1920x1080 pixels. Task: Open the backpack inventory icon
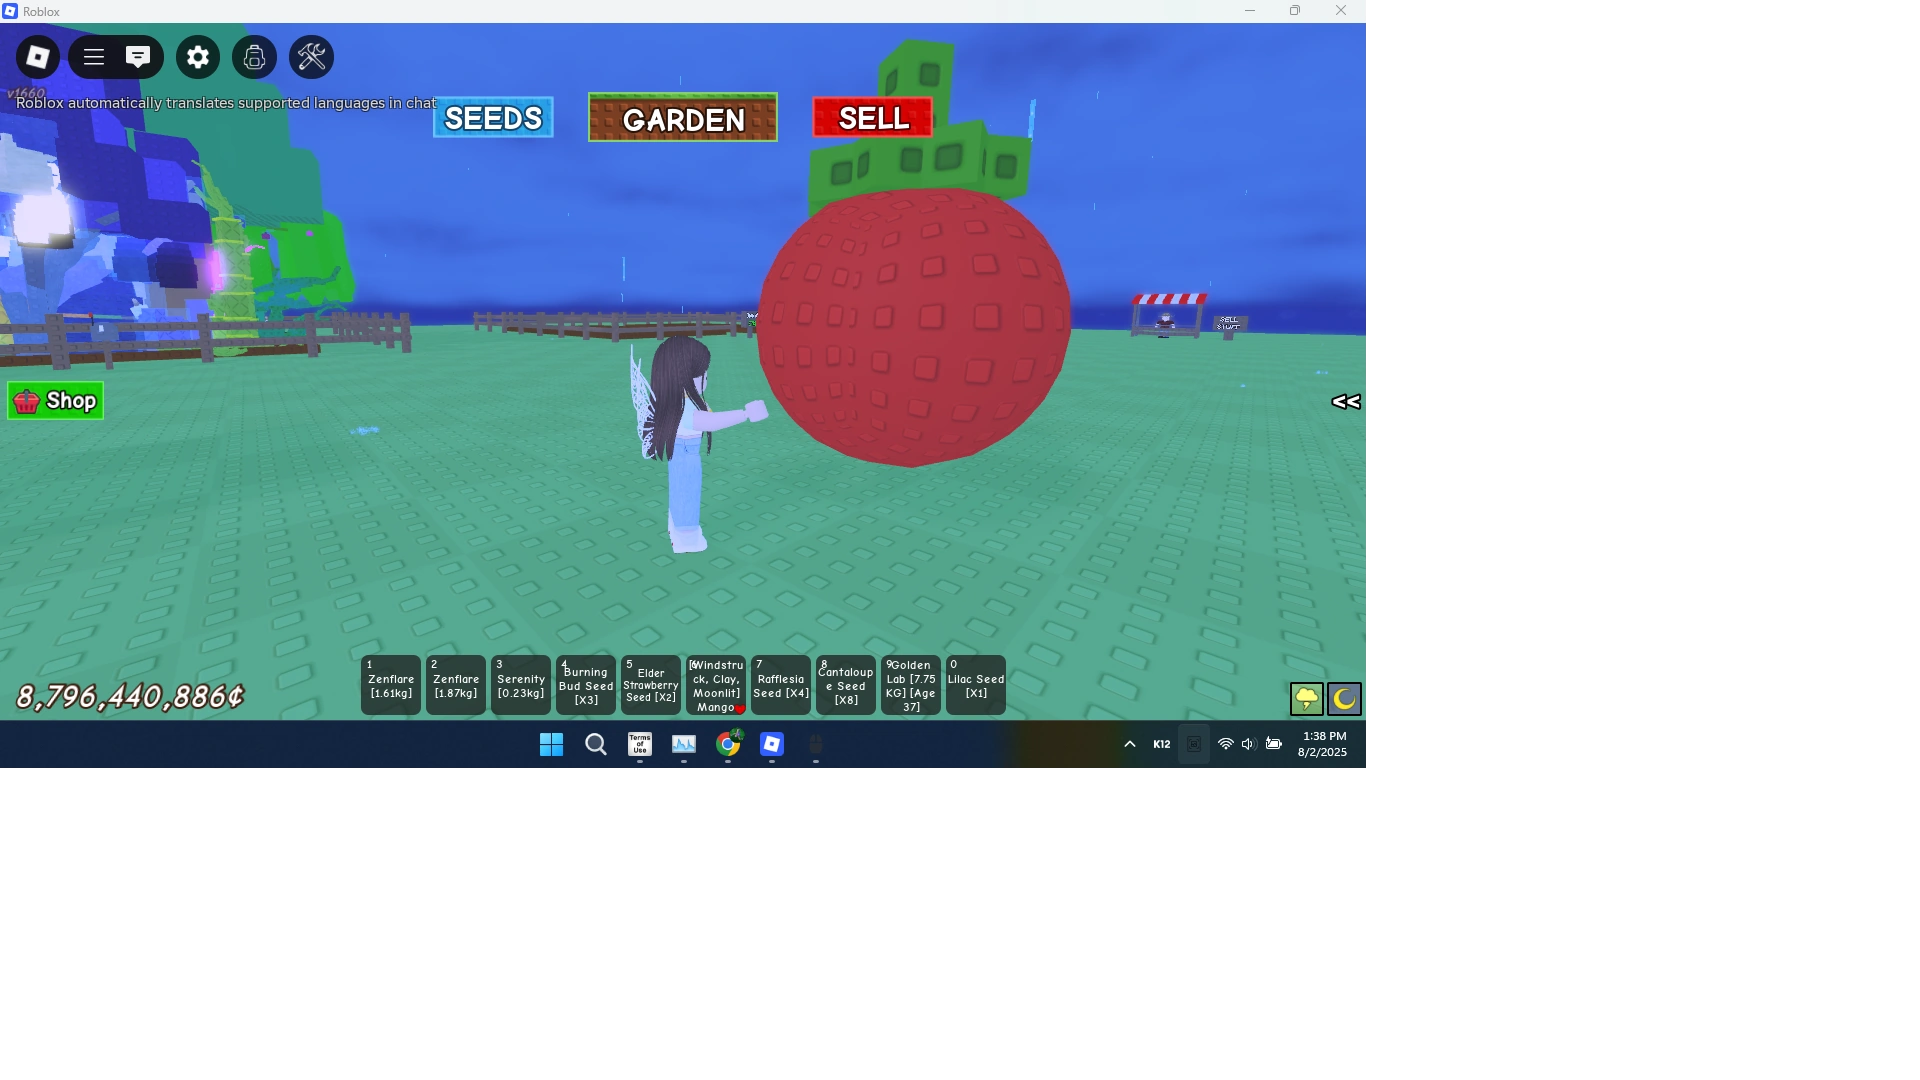(x=253, y=57)
